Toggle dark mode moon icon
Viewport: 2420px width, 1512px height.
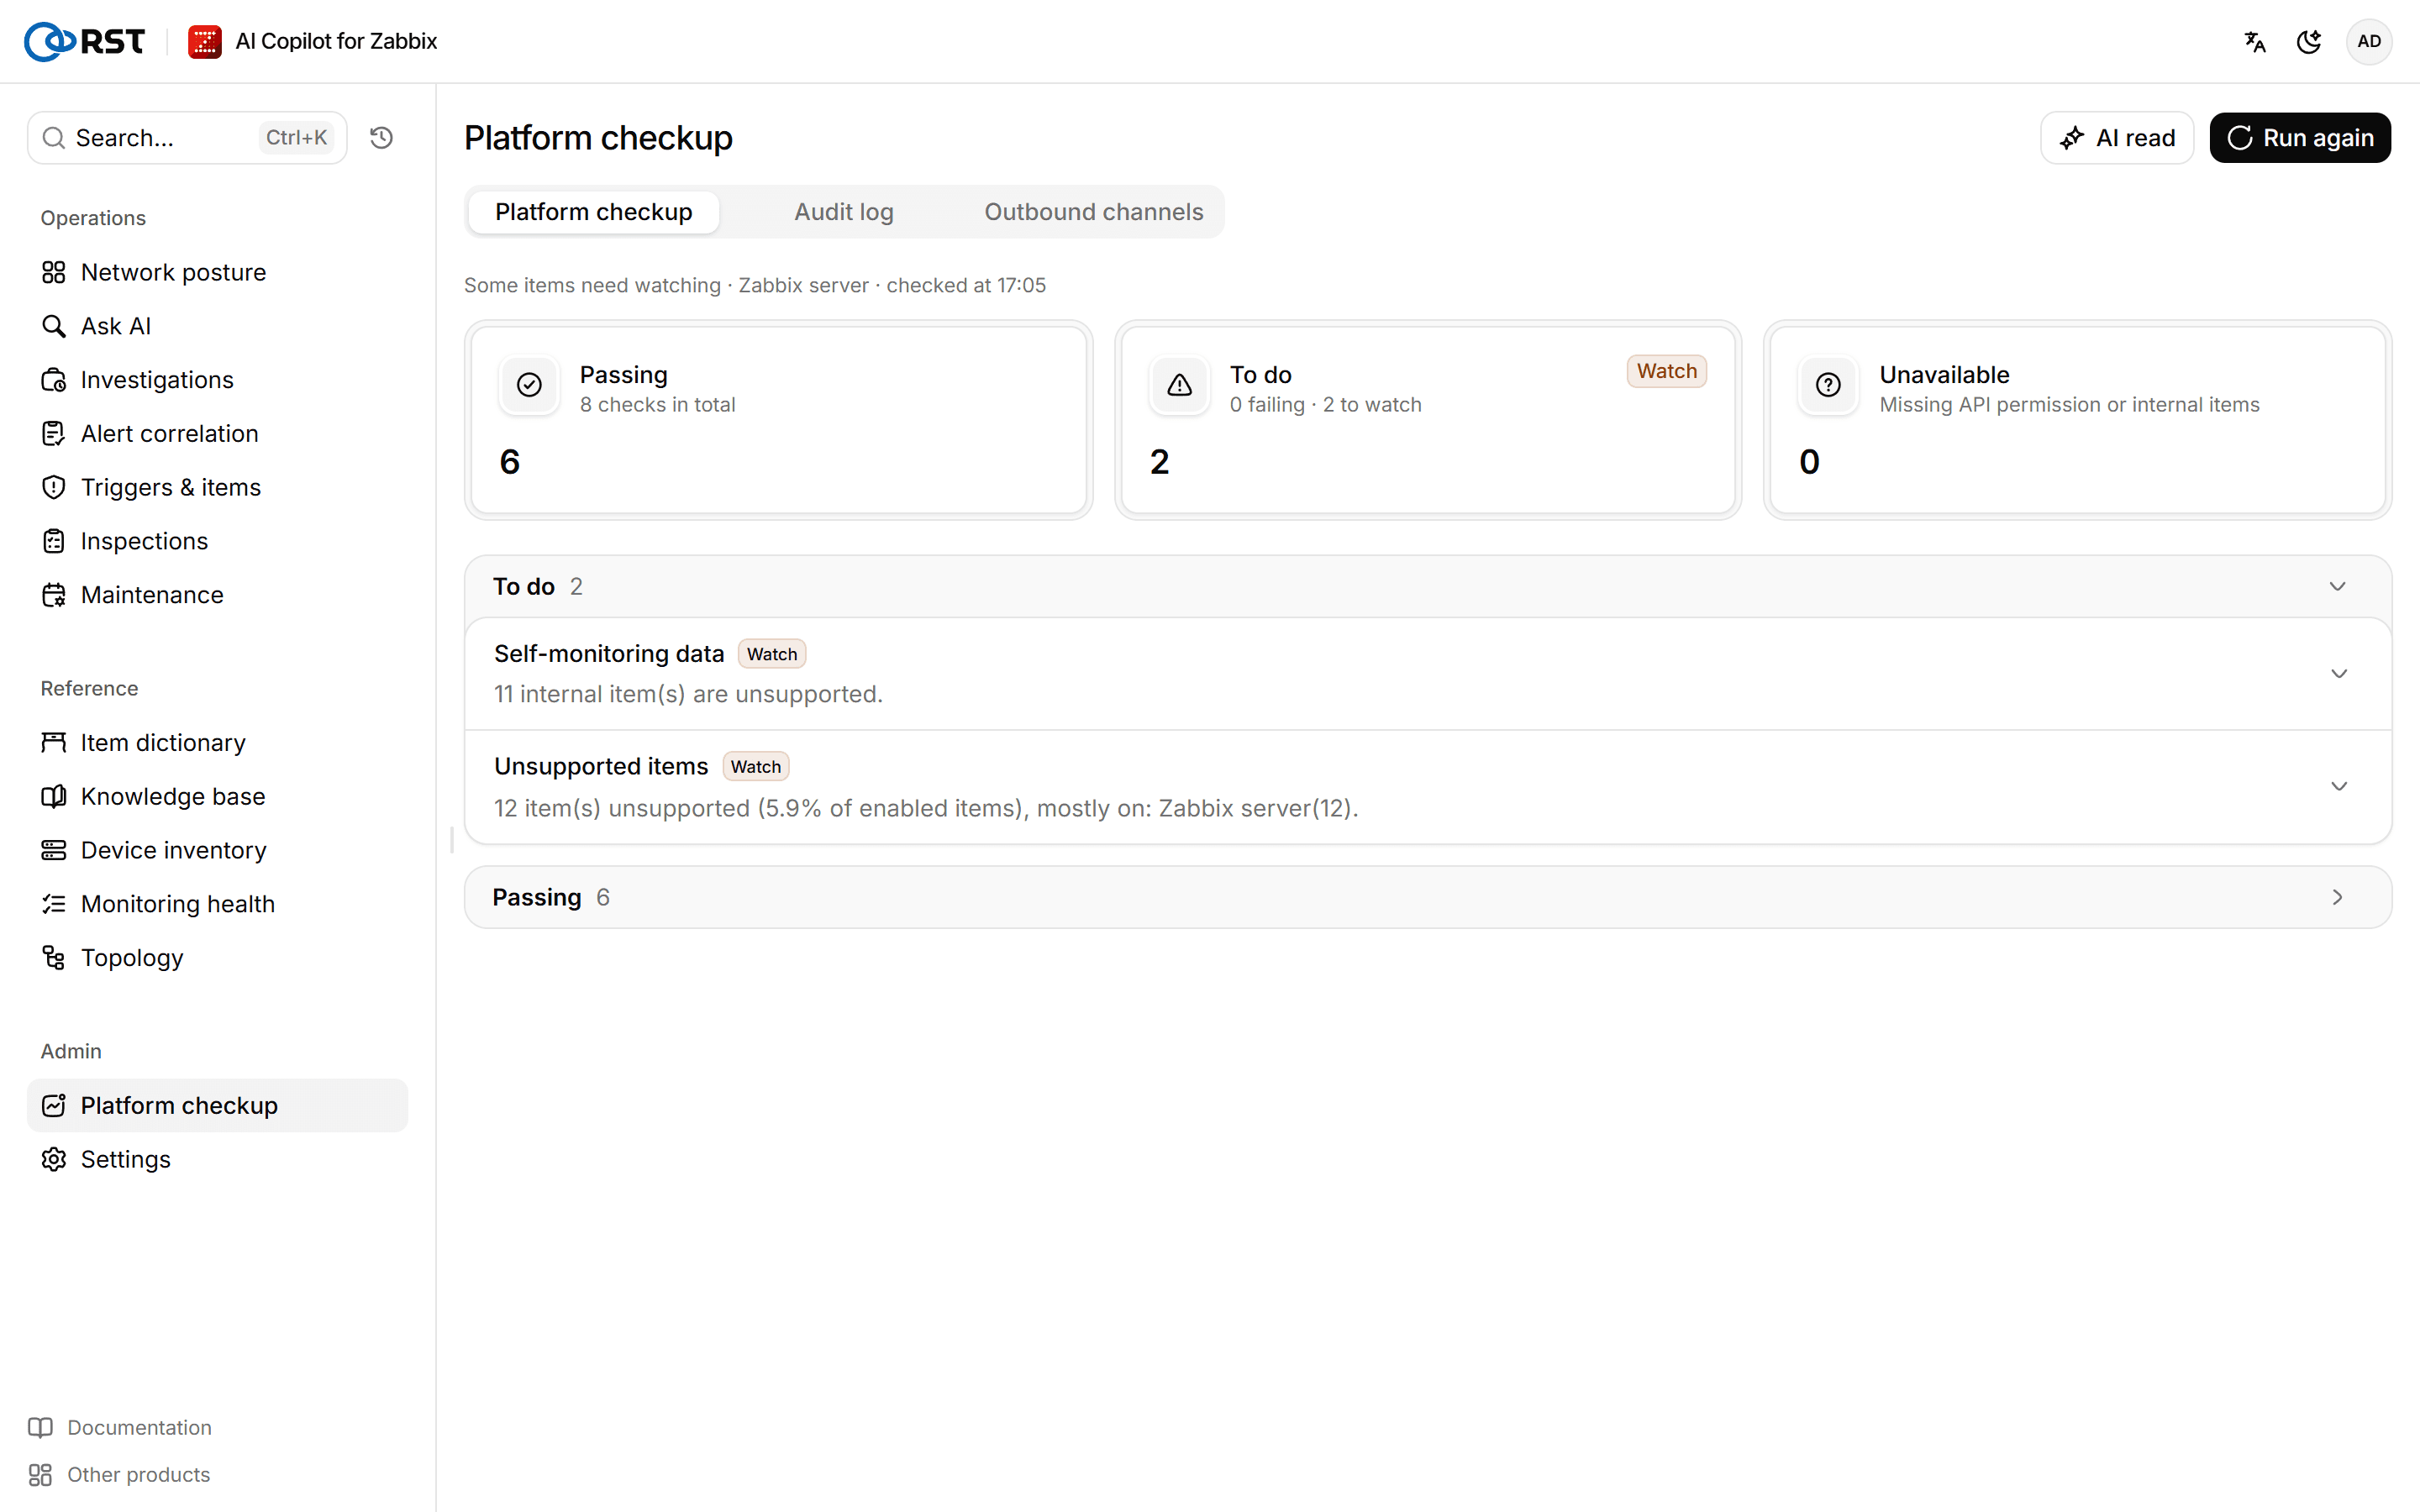pyautogui.click(x=2309, y=41)
